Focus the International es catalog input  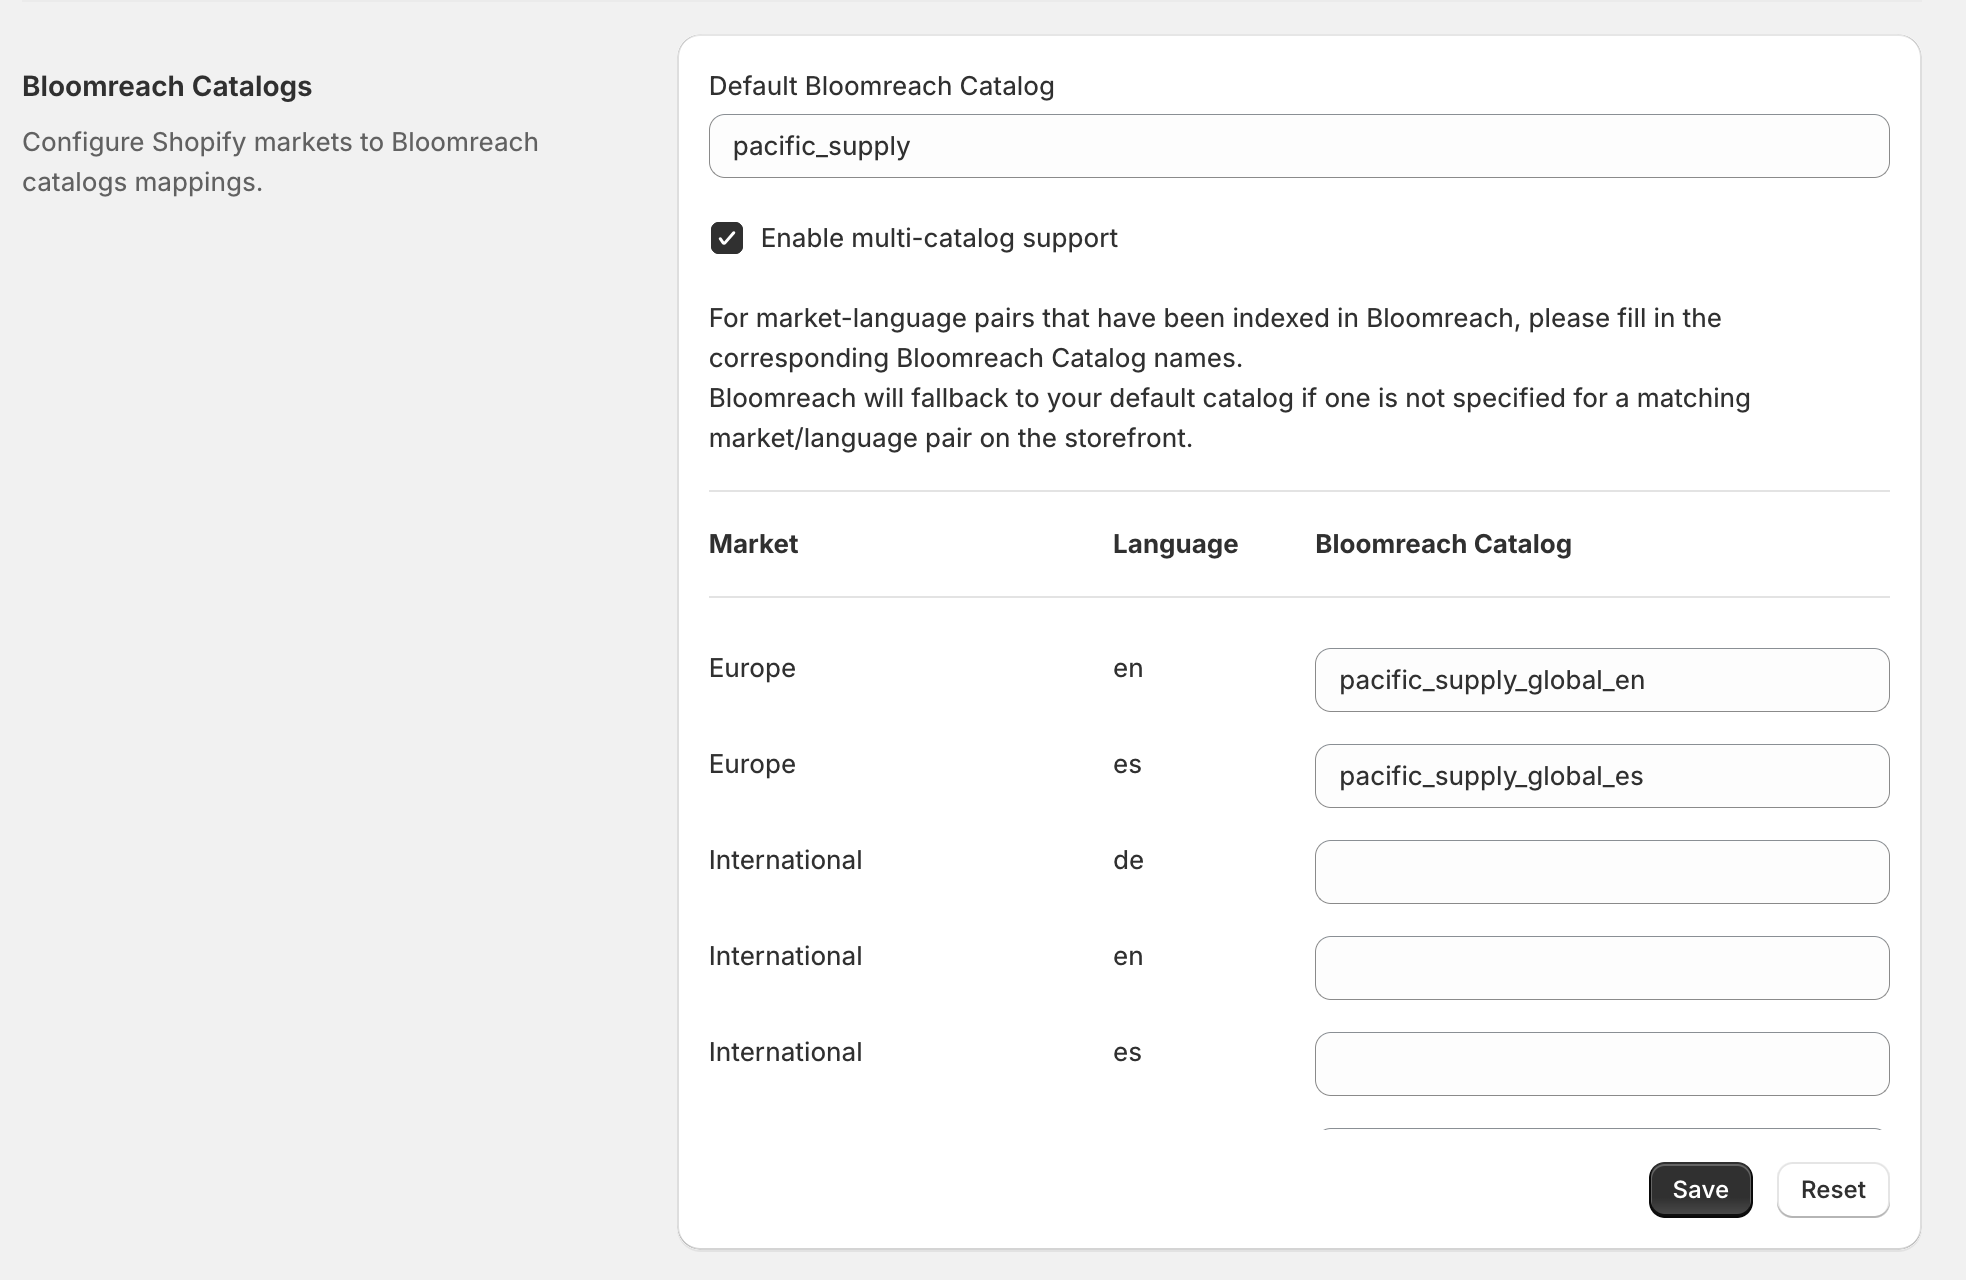pos(1601,1064)
